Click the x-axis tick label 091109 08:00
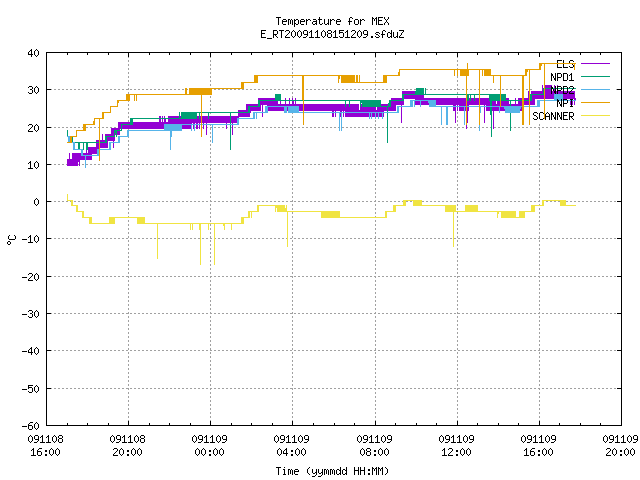This screenshot has height=480, width=640. 375,446
